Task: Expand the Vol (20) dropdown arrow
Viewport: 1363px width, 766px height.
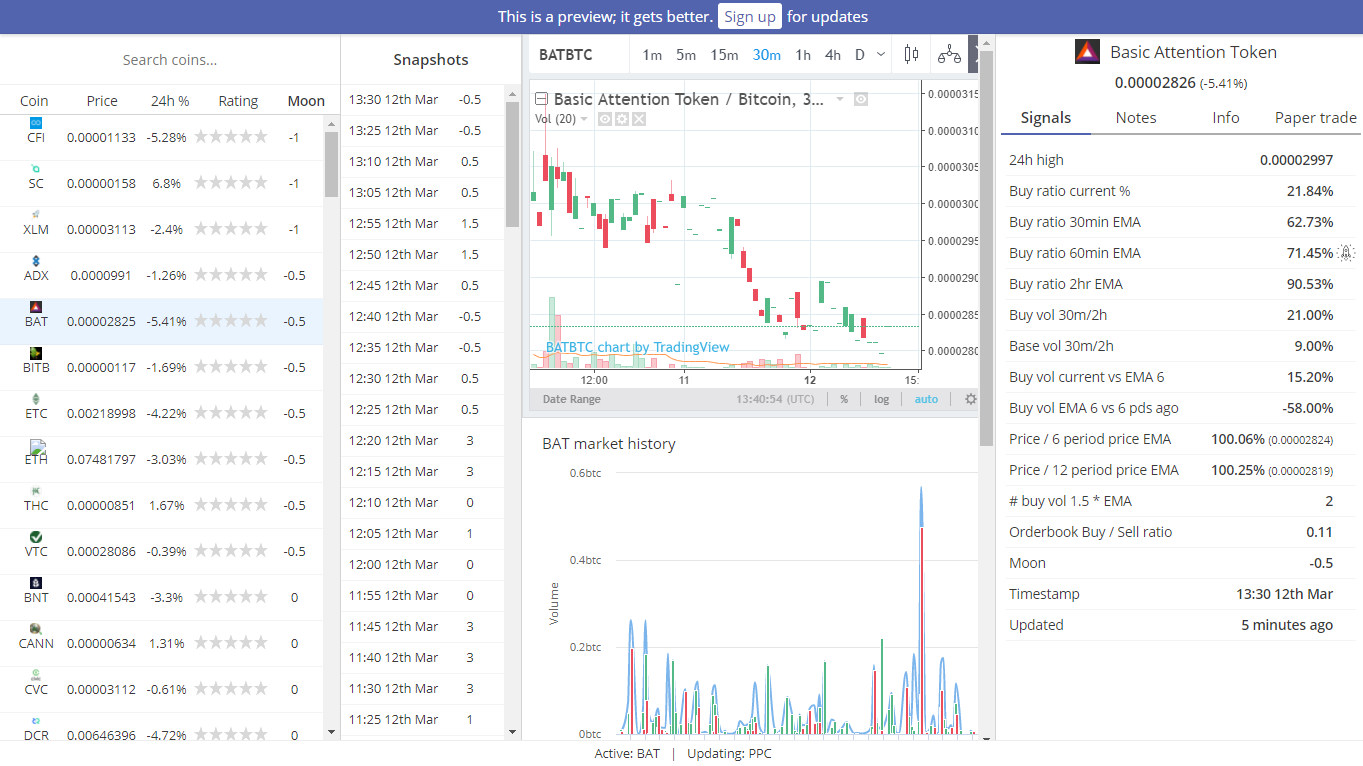Action: 585,119
